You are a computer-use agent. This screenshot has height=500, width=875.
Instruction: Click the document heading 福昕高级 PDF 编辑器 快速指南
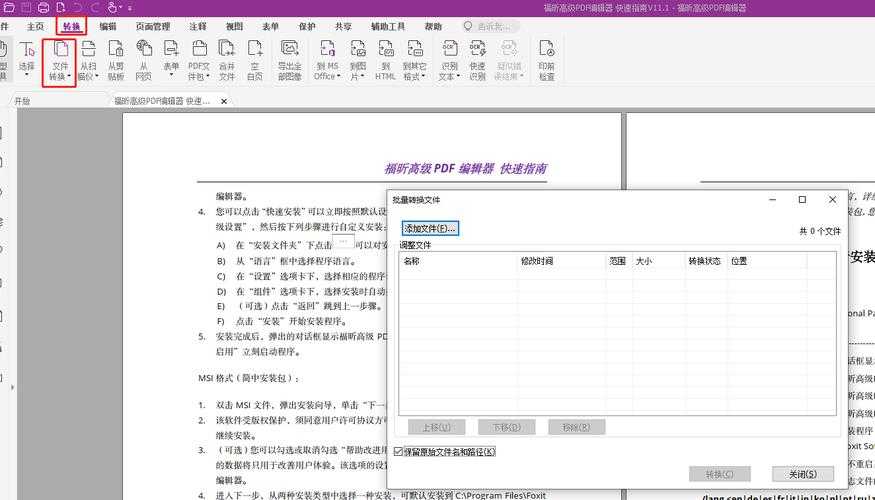point(465,169)
